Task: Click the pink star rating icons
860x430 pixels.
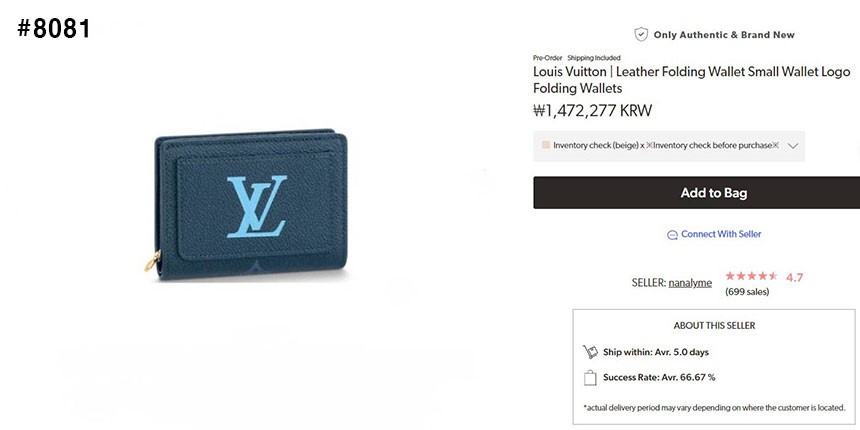Action: 751,276
